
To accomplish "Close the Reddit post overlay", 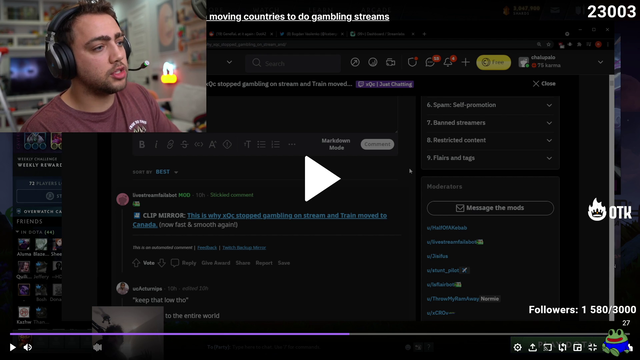I will [x=544, y=84].
